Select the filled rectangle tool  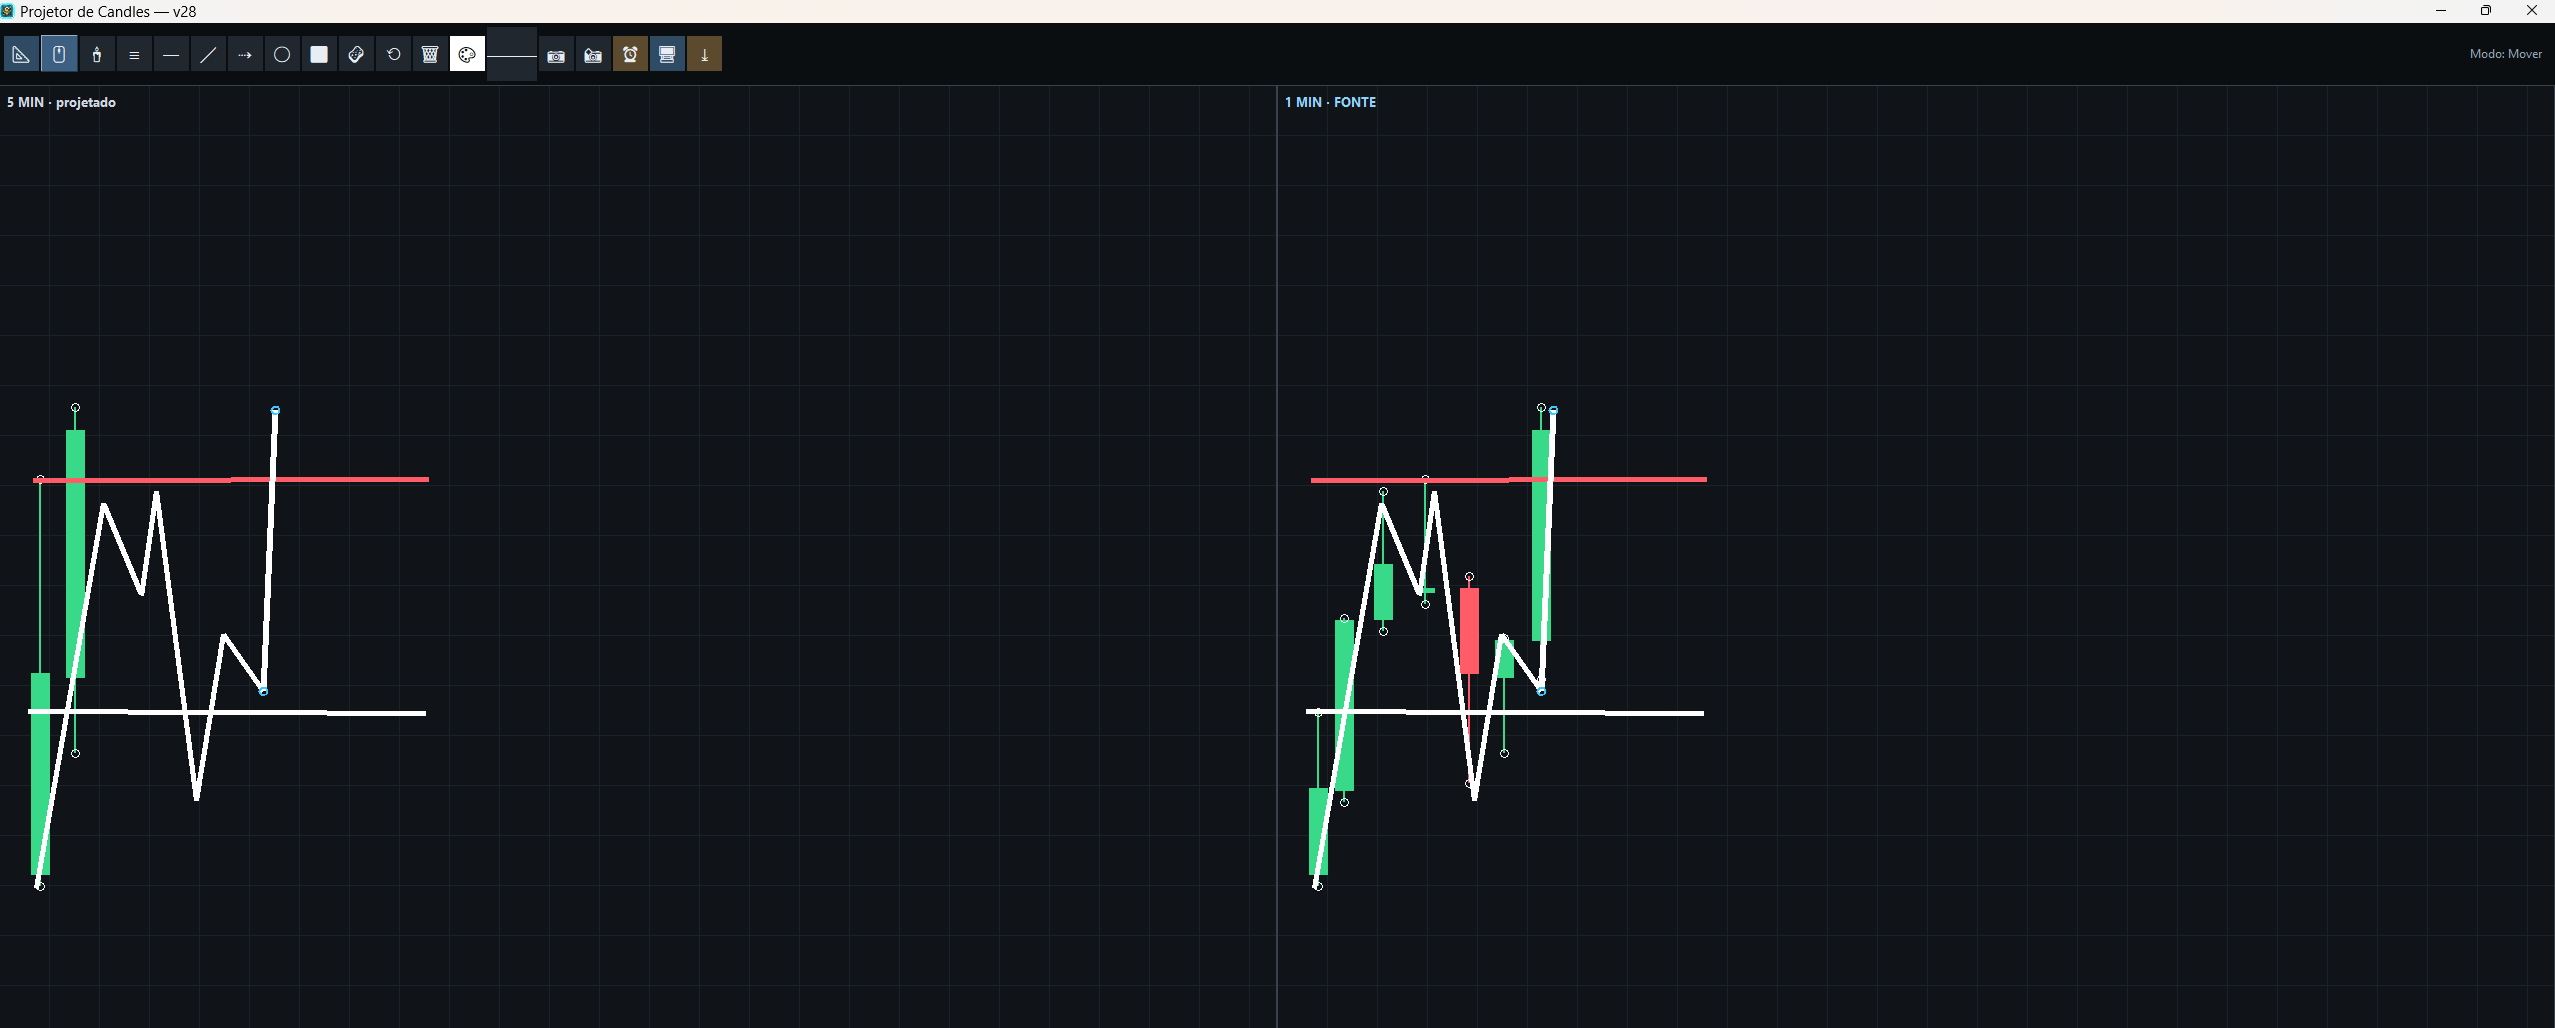(319, 55)
